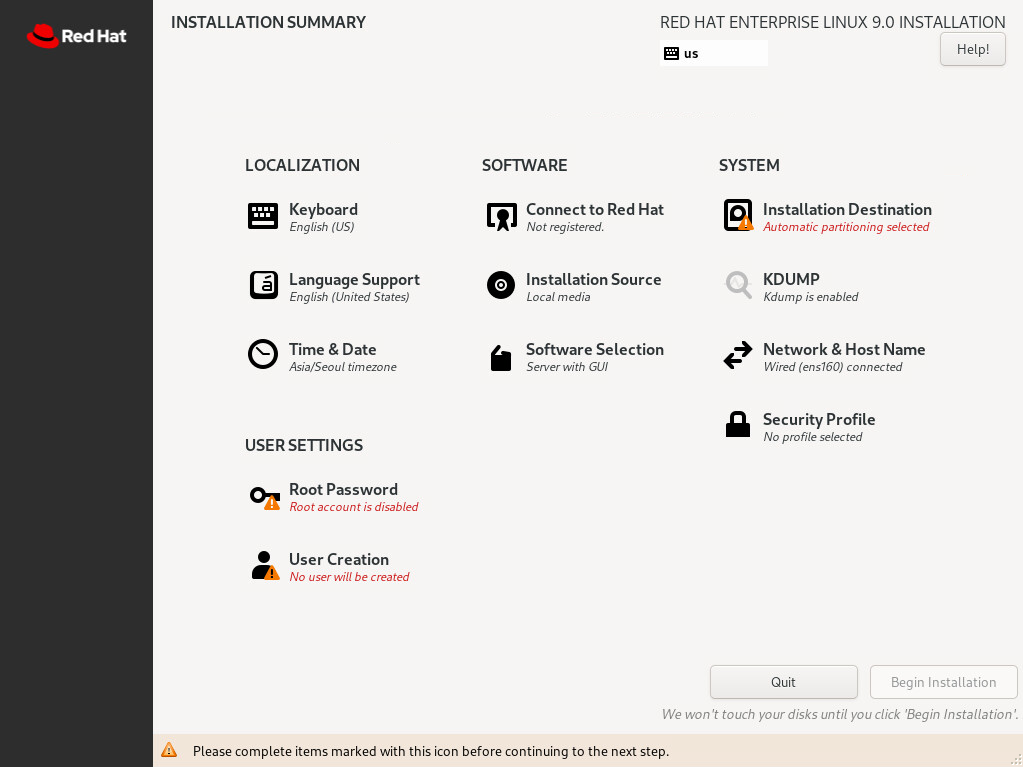The width and height of the screenshot is (1023, 767).
Task: Open Network & Host Name arrows icon
Action: tap(738, 355)
